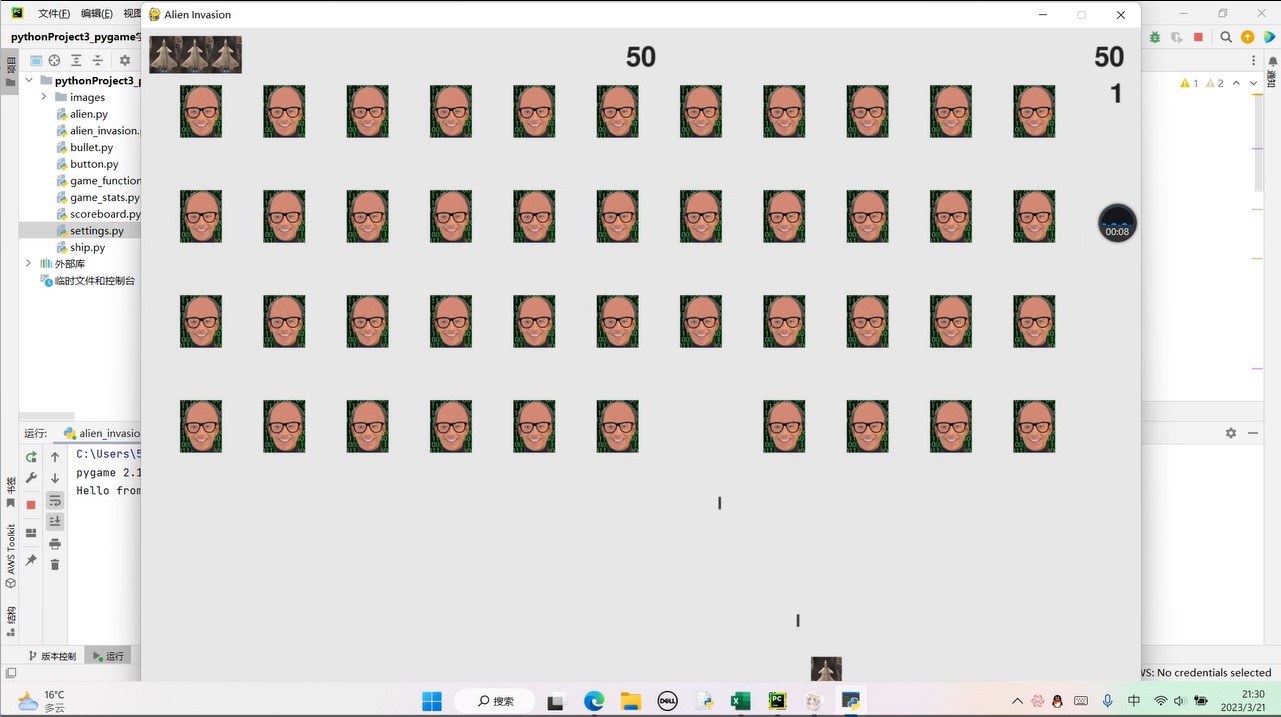Click the Rerun button in run panel

point(31,457)
